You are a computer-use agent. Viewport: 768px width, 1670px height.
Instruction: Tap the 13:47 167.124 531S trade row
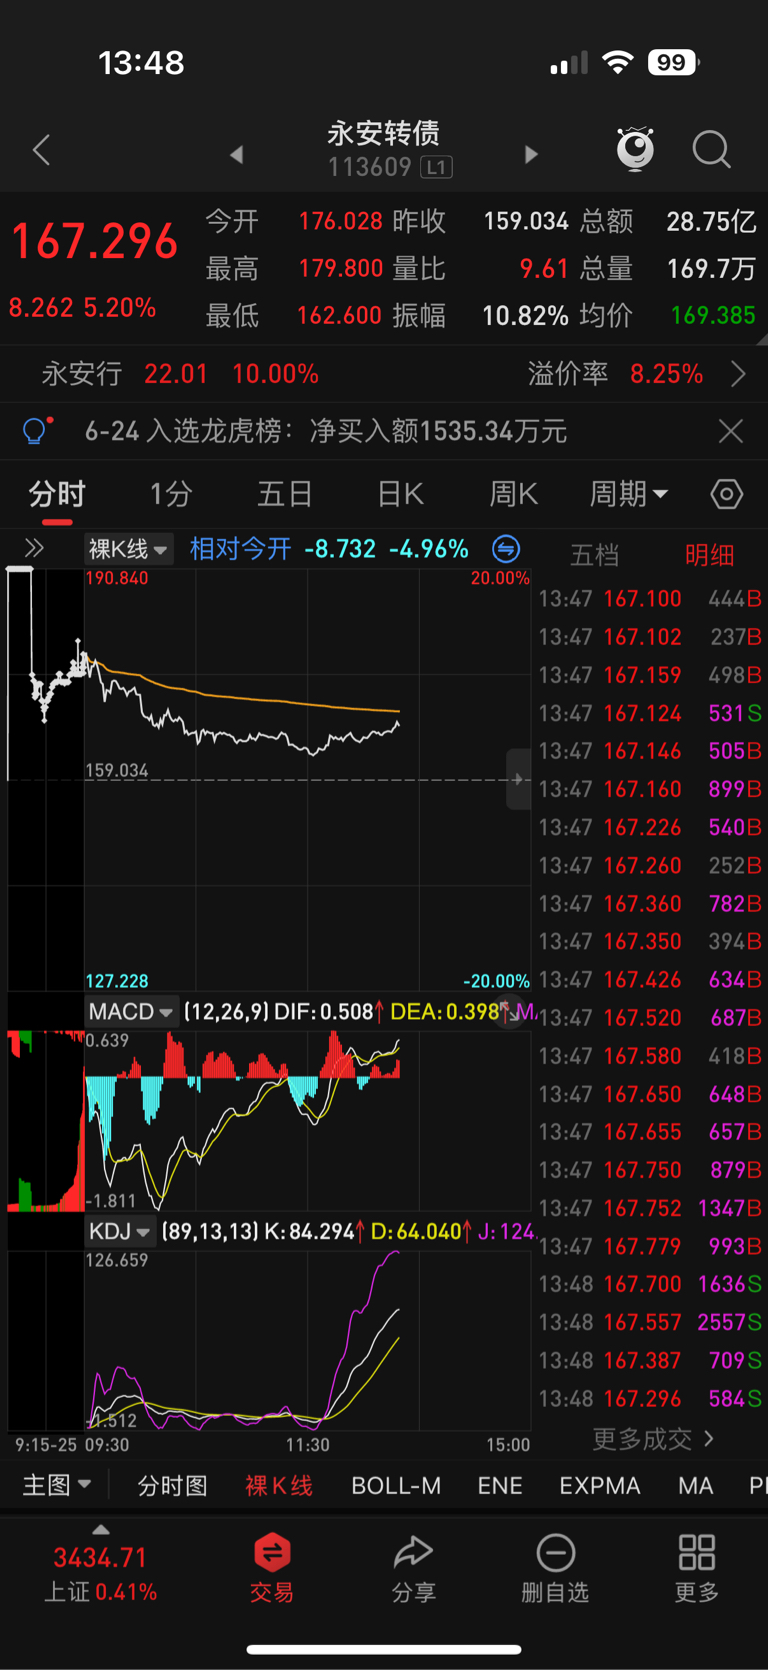pyautogui.click(x=650, y=713)
